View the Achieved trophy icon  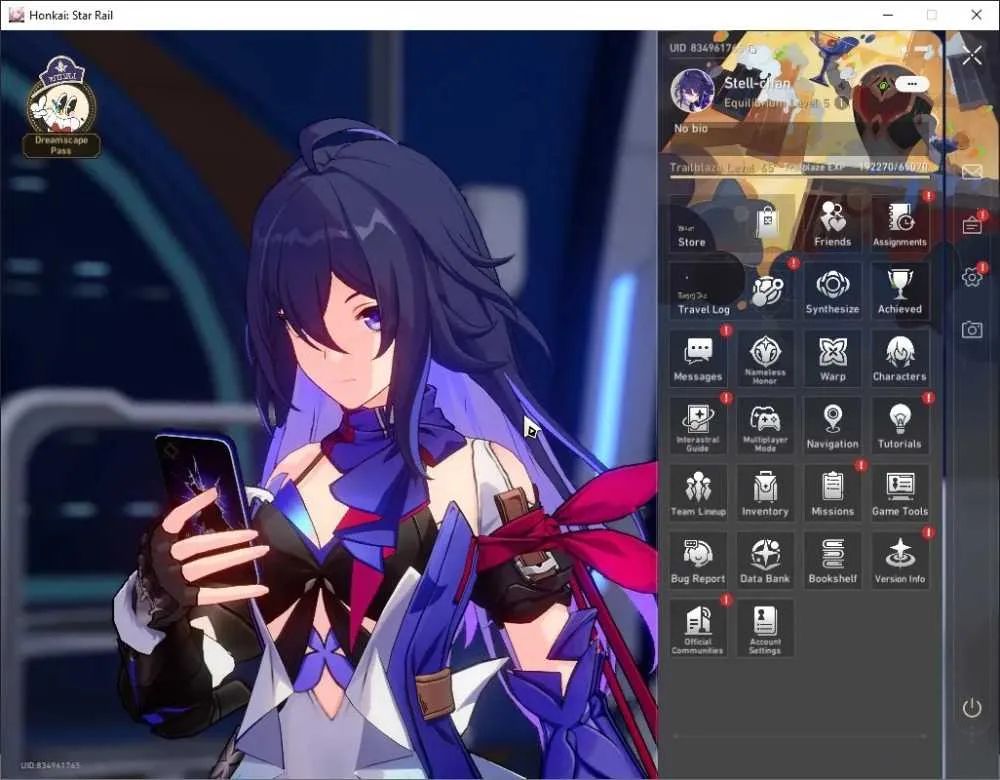click(899, 290)
